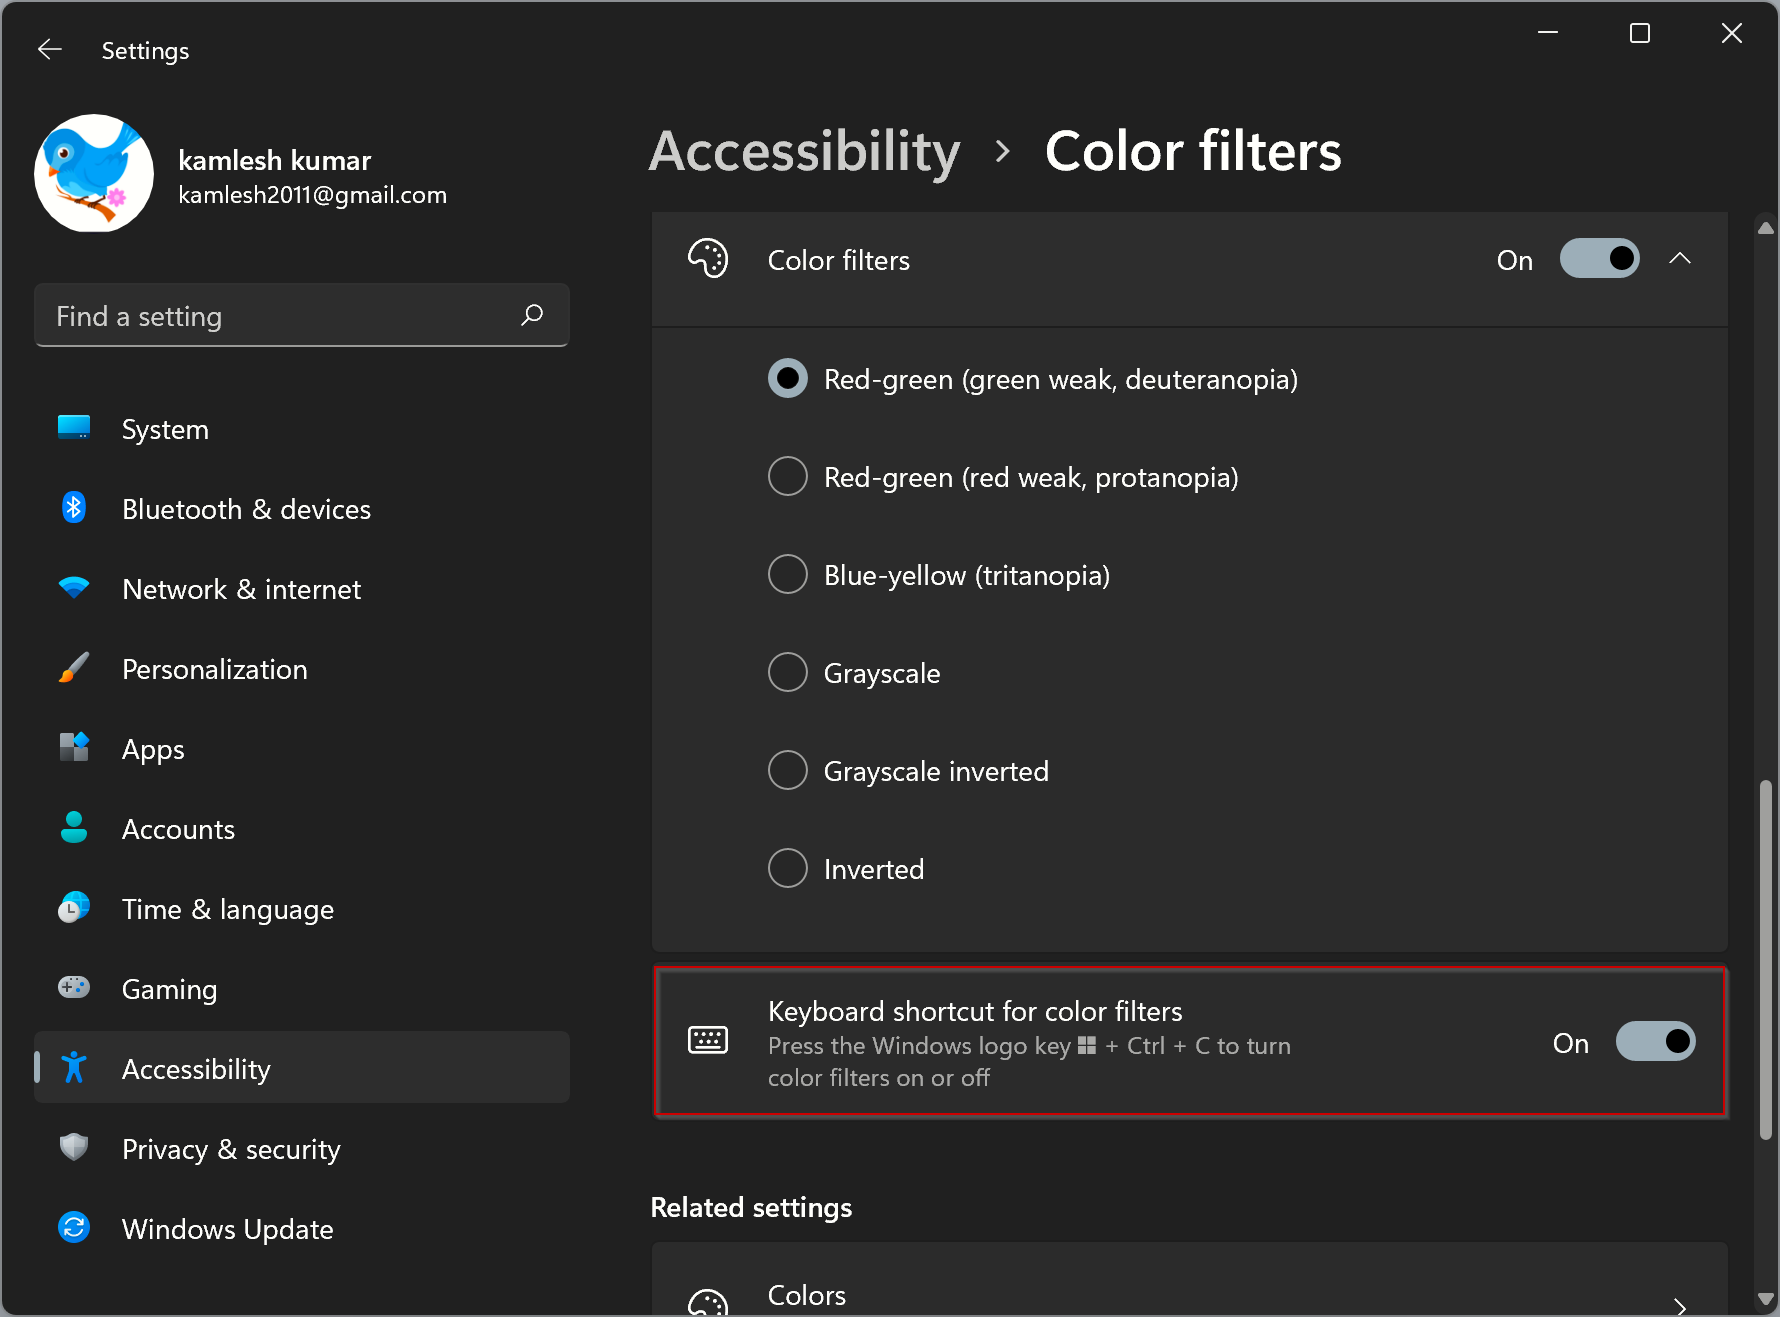Open the Personalization category
The image size is (1780, 1317).
click(302, 669)
